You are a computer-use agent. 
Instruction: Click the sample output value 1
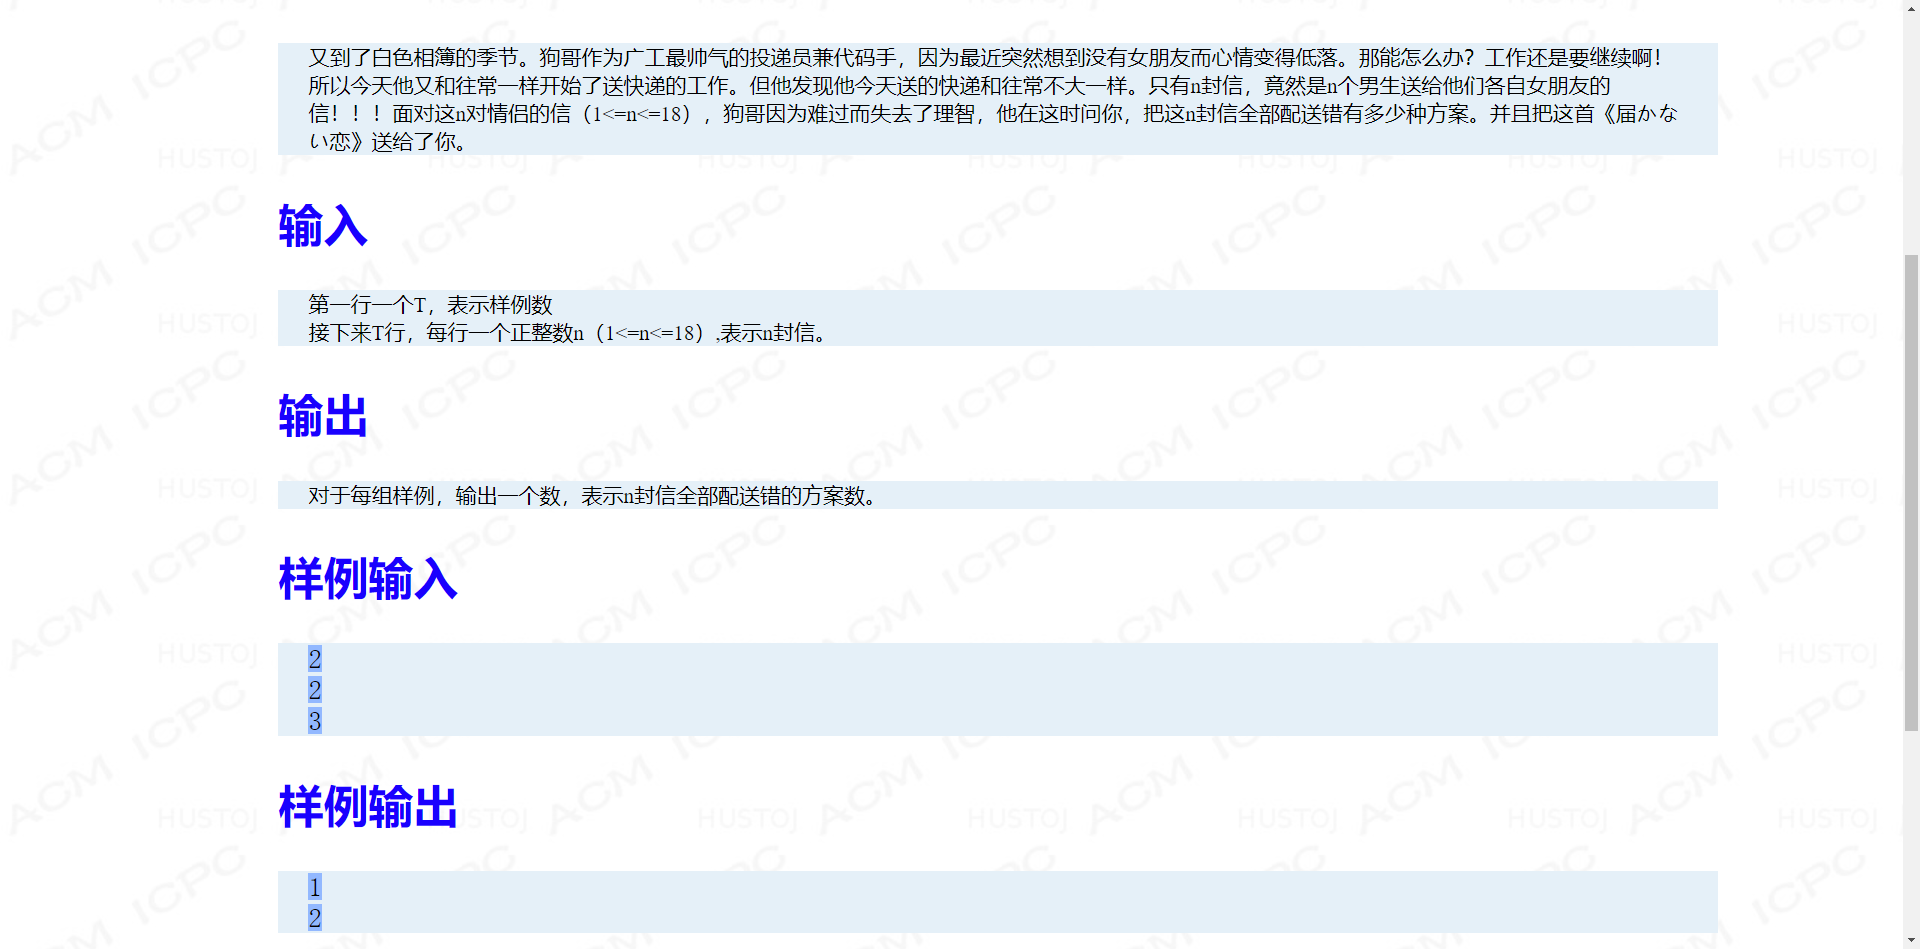coord(315,887)
